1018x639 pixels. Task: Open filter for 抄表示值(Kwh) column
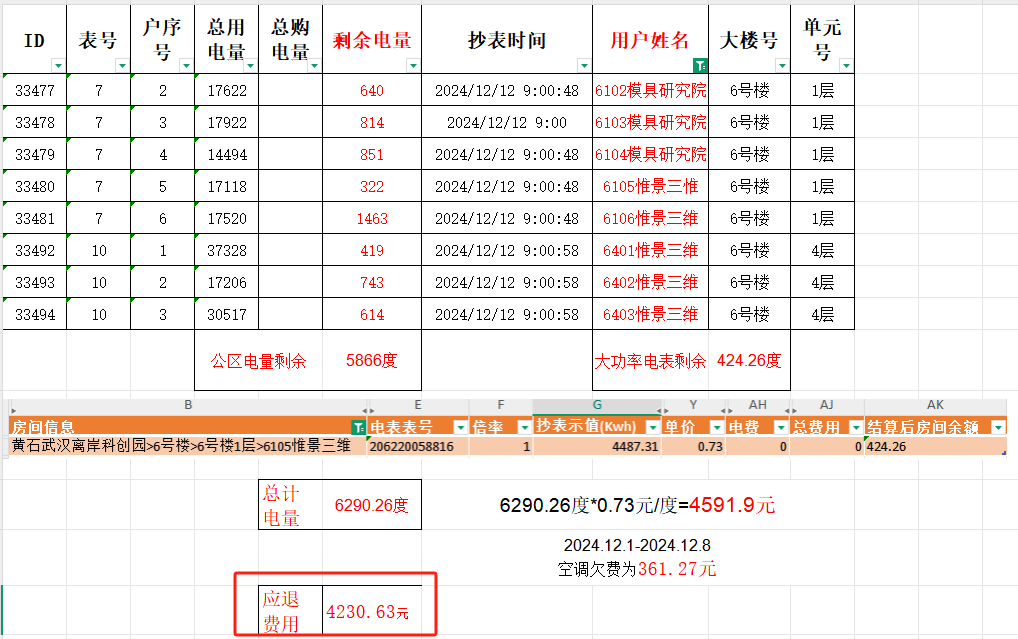coord(652,427)
